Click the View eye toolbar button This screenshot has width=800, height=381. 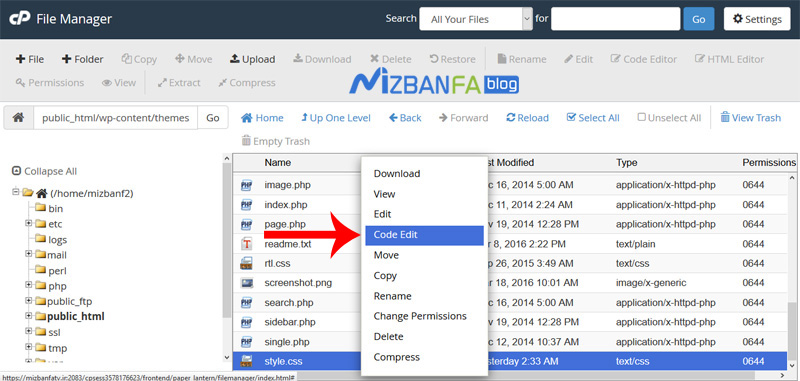click(x=119, y=83)
